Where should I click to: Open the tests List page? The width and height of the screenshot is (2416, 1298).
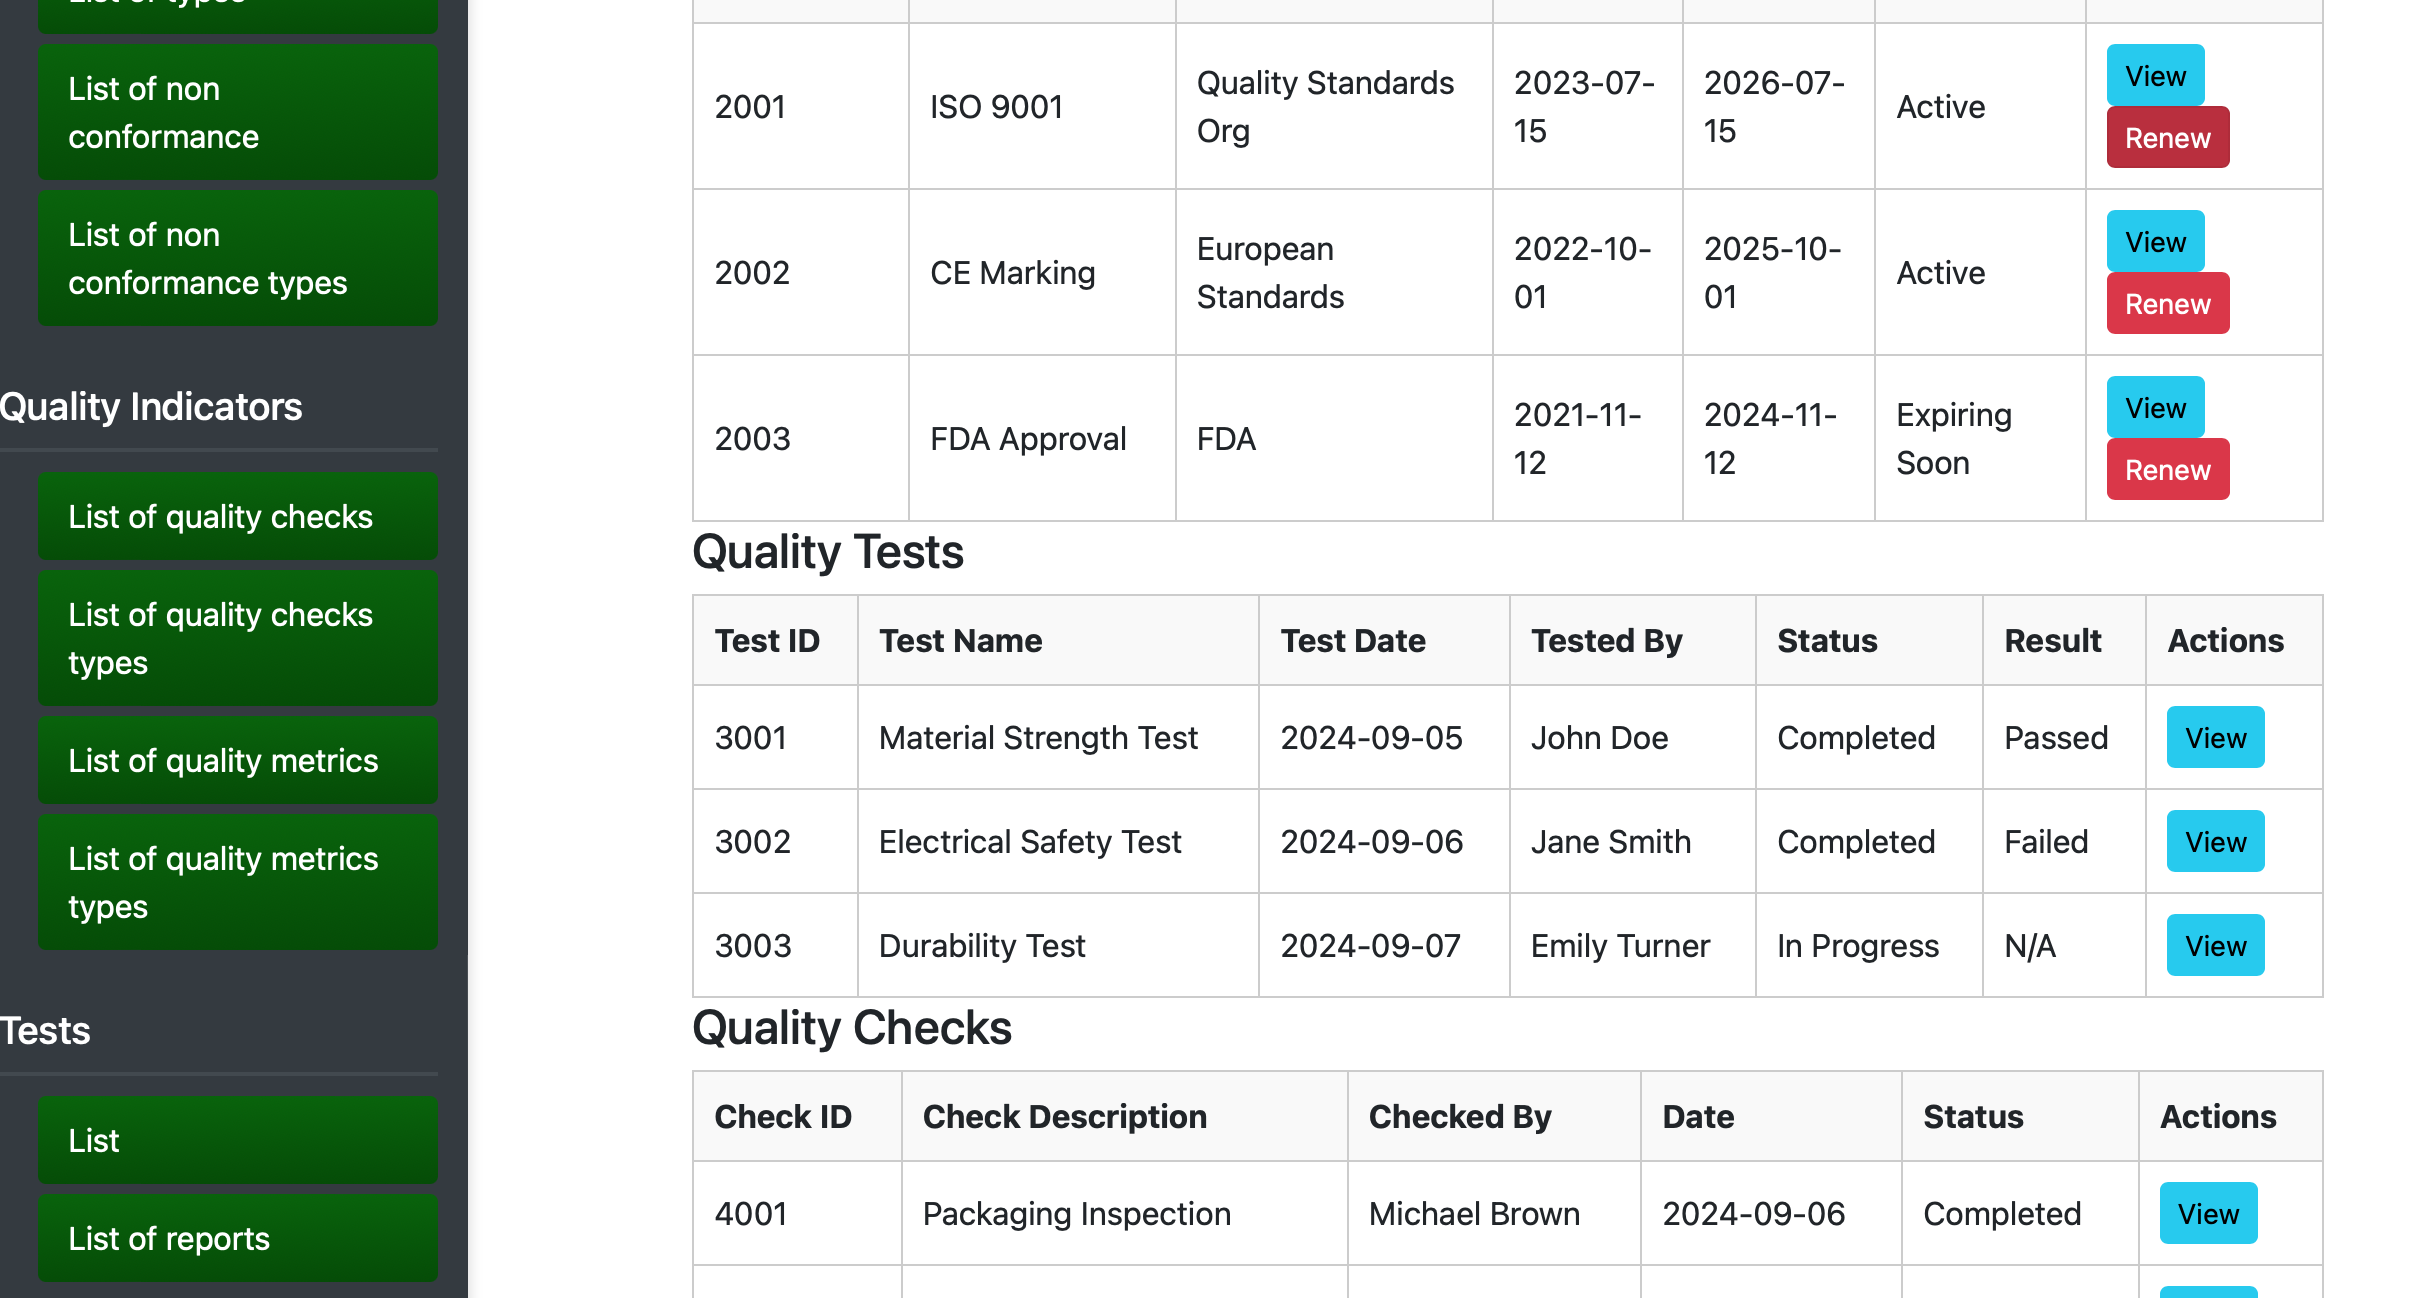point(237,1139)
